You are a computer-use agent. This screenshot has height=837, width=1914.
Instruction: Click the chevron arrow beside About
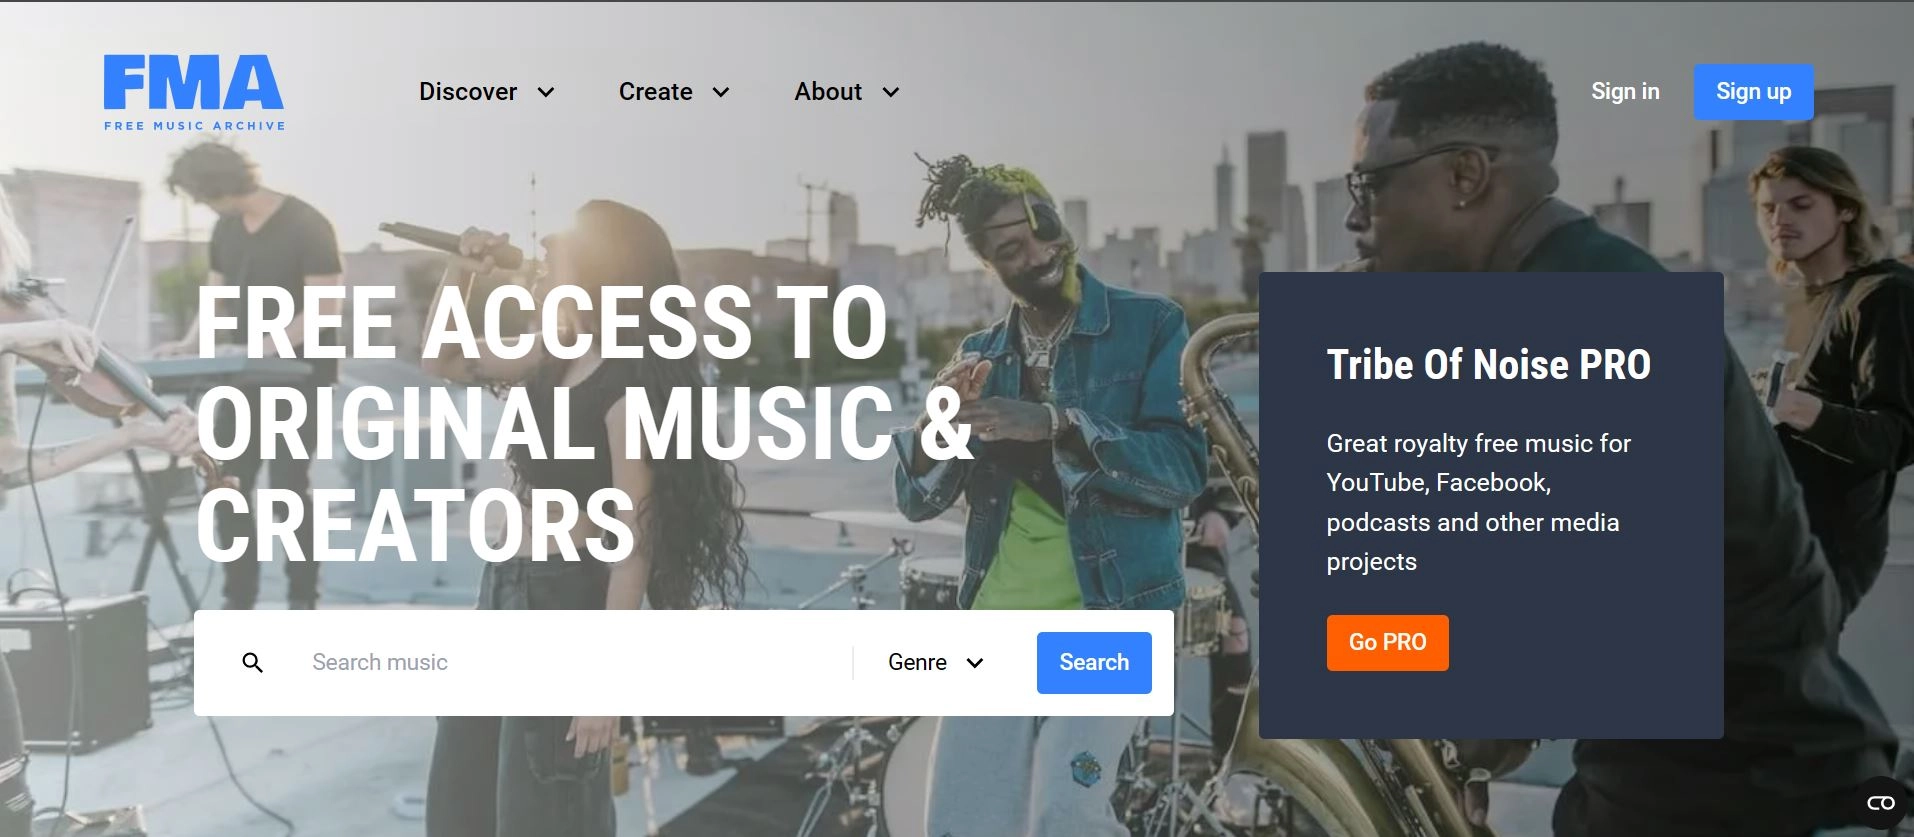click(891, 92)
